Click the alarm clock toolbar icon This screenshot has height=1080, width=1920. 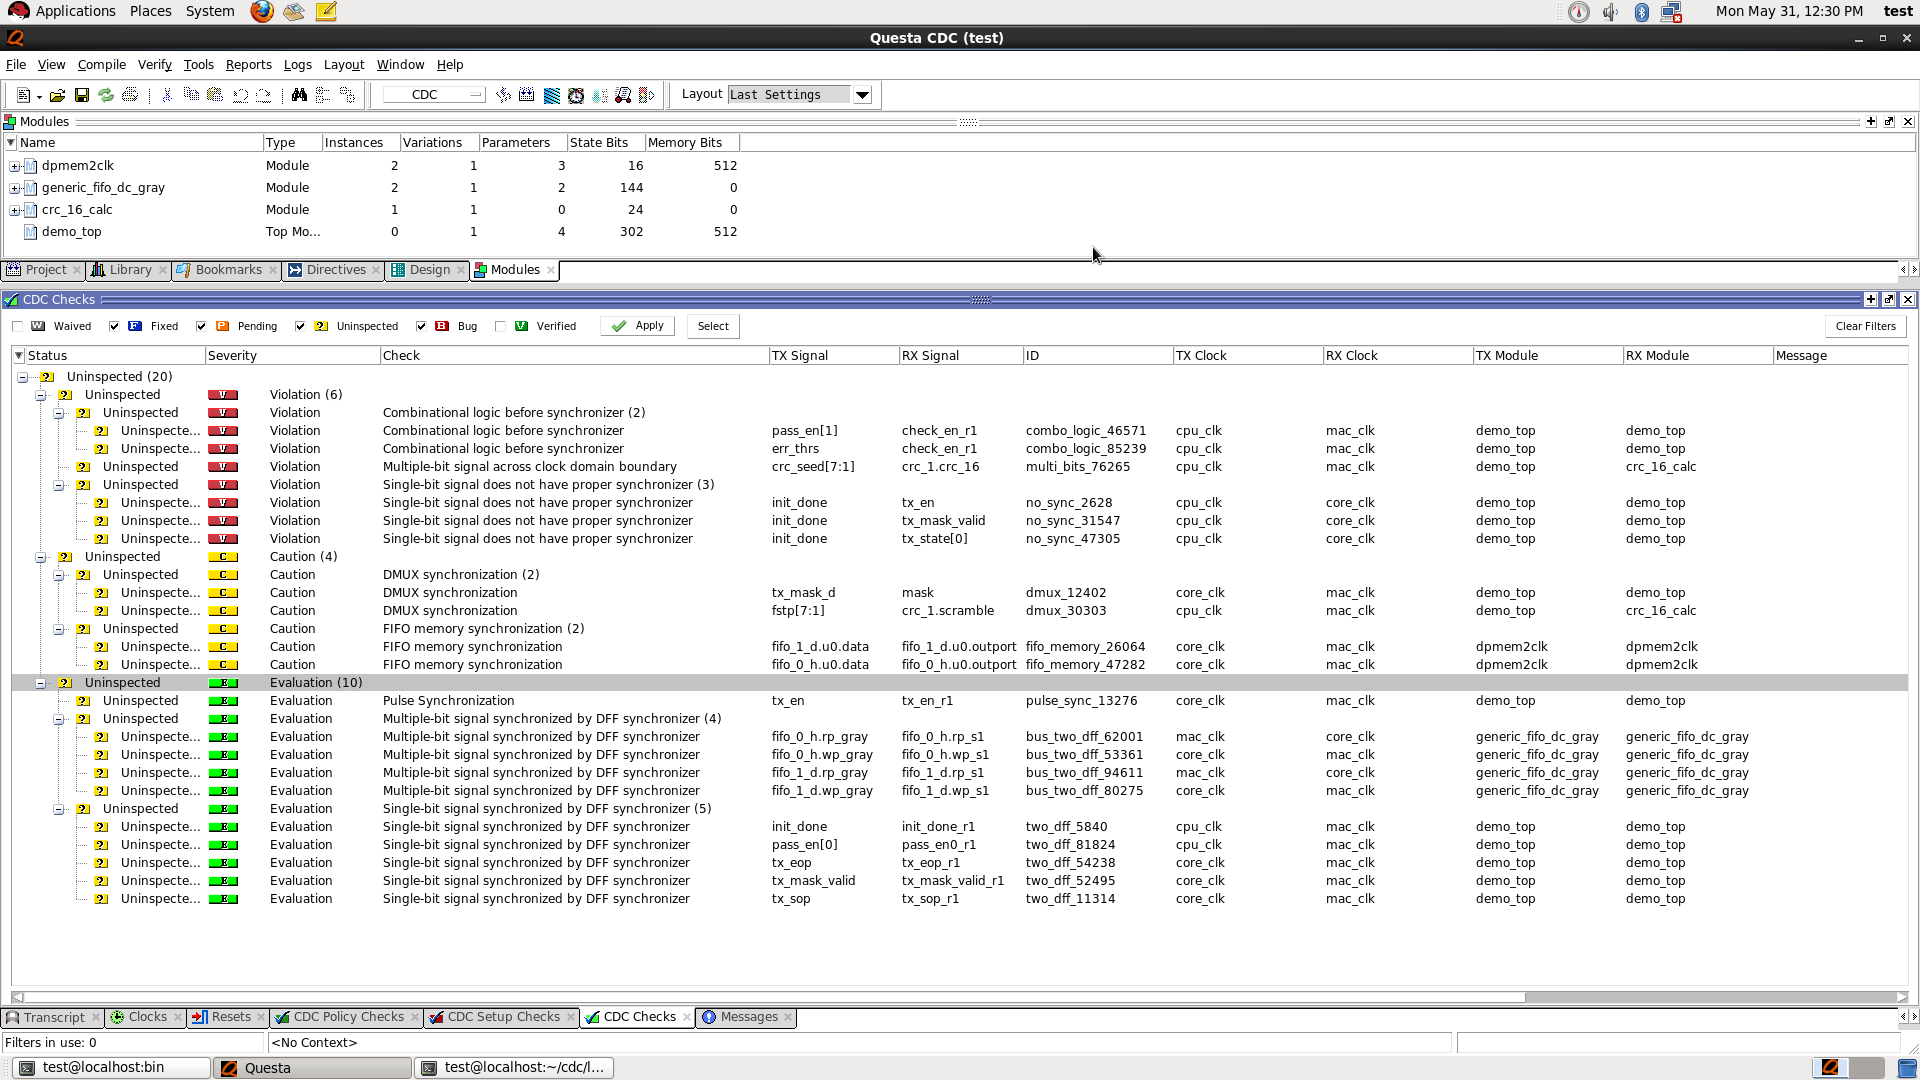576,95
